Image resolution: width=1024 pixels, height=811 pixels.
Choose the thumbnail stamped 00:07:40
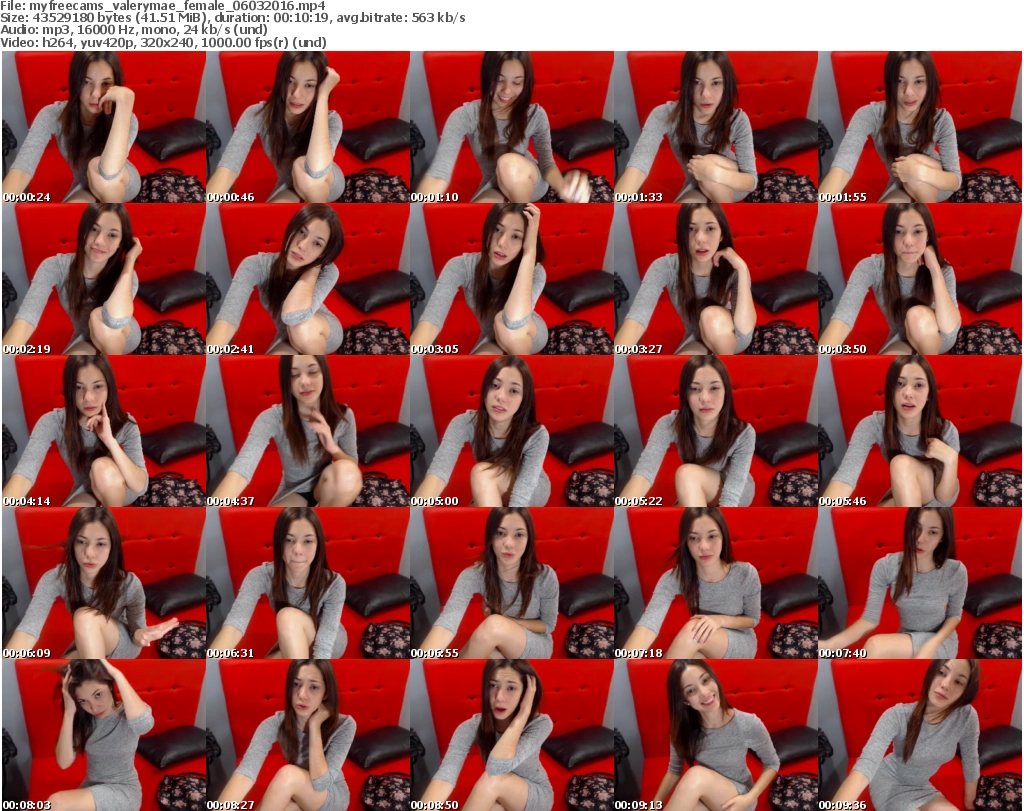click(920, 583)
